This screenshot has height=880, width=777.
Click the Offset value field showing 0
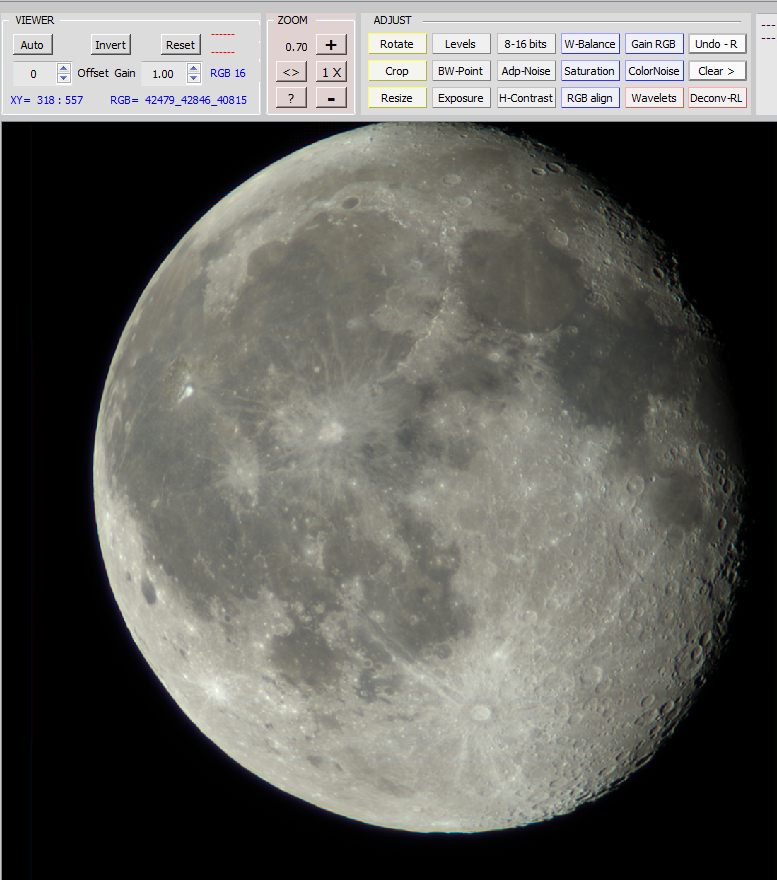coord(34,74)
